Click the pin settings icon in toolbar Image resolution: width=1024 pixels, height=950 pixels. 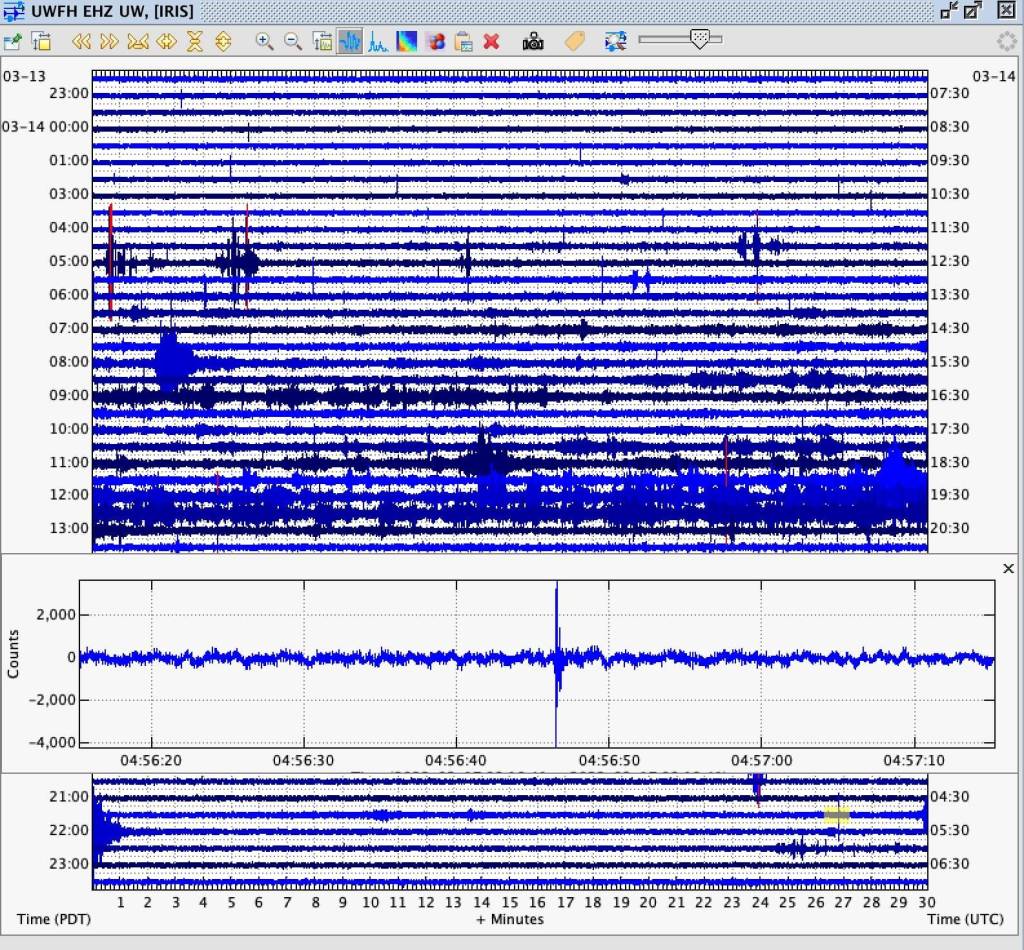(12, 41)
